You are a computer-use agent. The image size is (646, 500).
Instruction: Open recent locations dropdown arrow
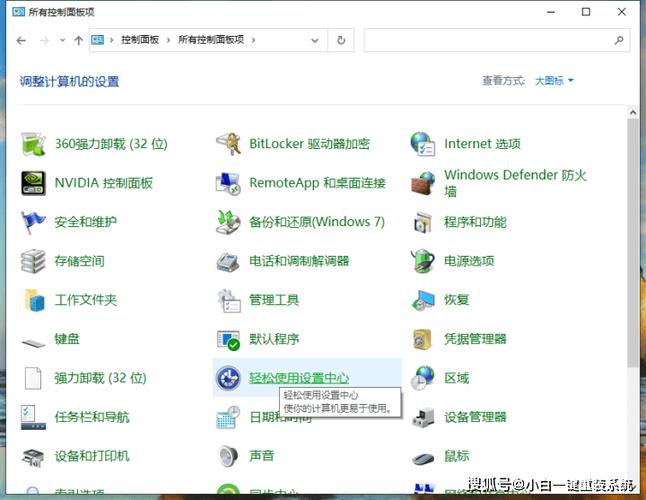pyautogui.click(x=63, y=40)
